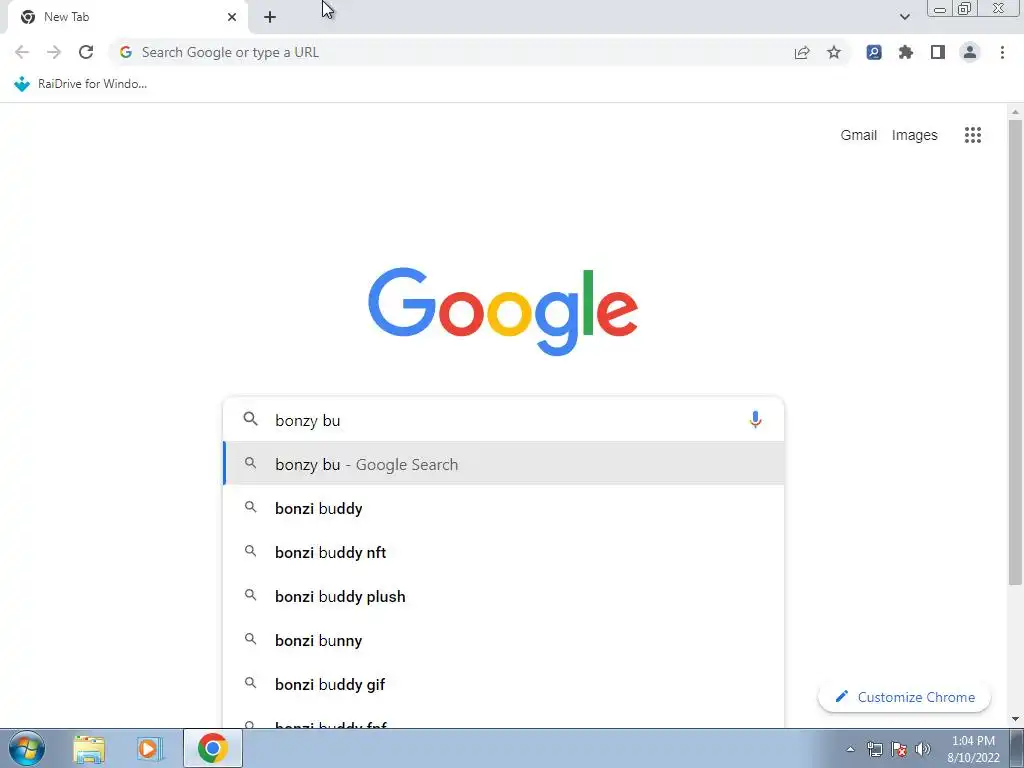Click the volume speaker tray icon
This screenshot has height=768, width=1024.
(x=923, y=749)
